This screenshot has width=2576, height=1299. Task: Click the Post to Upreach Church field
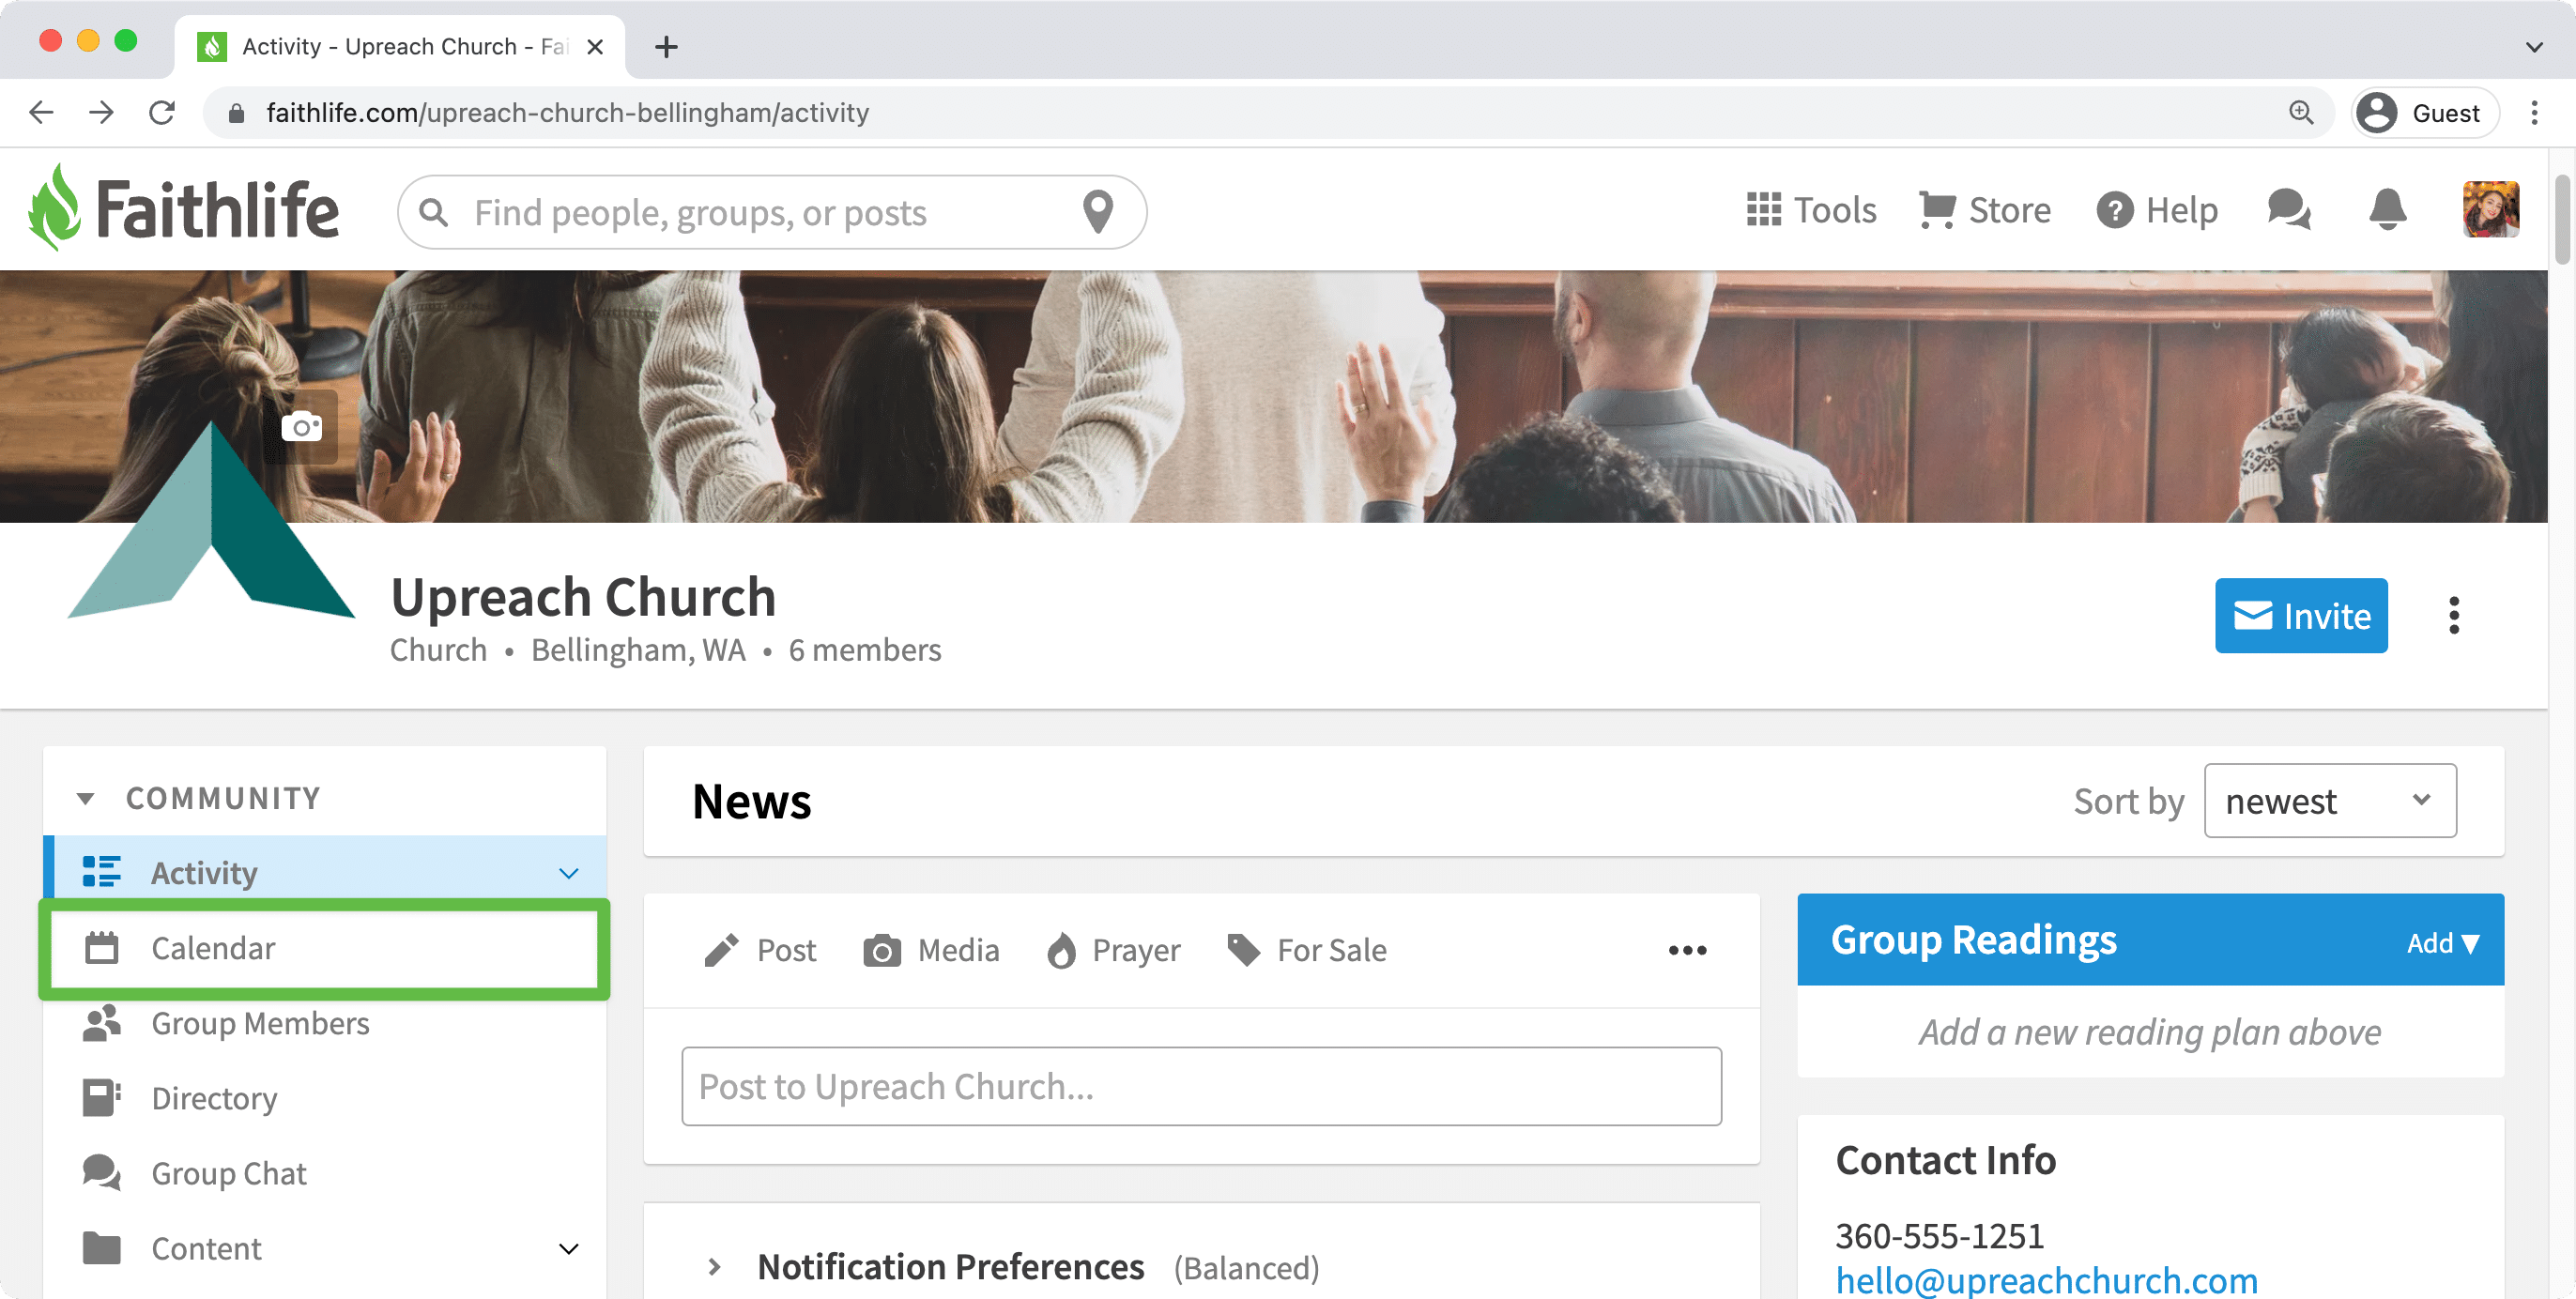click(1201, 1086)
